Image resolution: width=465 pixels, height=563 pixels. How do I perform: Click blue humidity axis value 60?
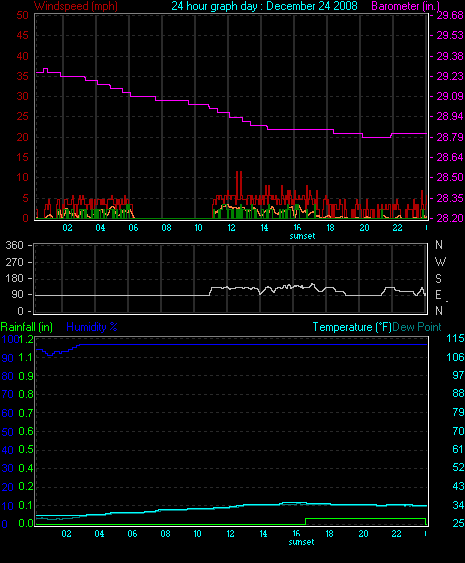click(8, 413)
